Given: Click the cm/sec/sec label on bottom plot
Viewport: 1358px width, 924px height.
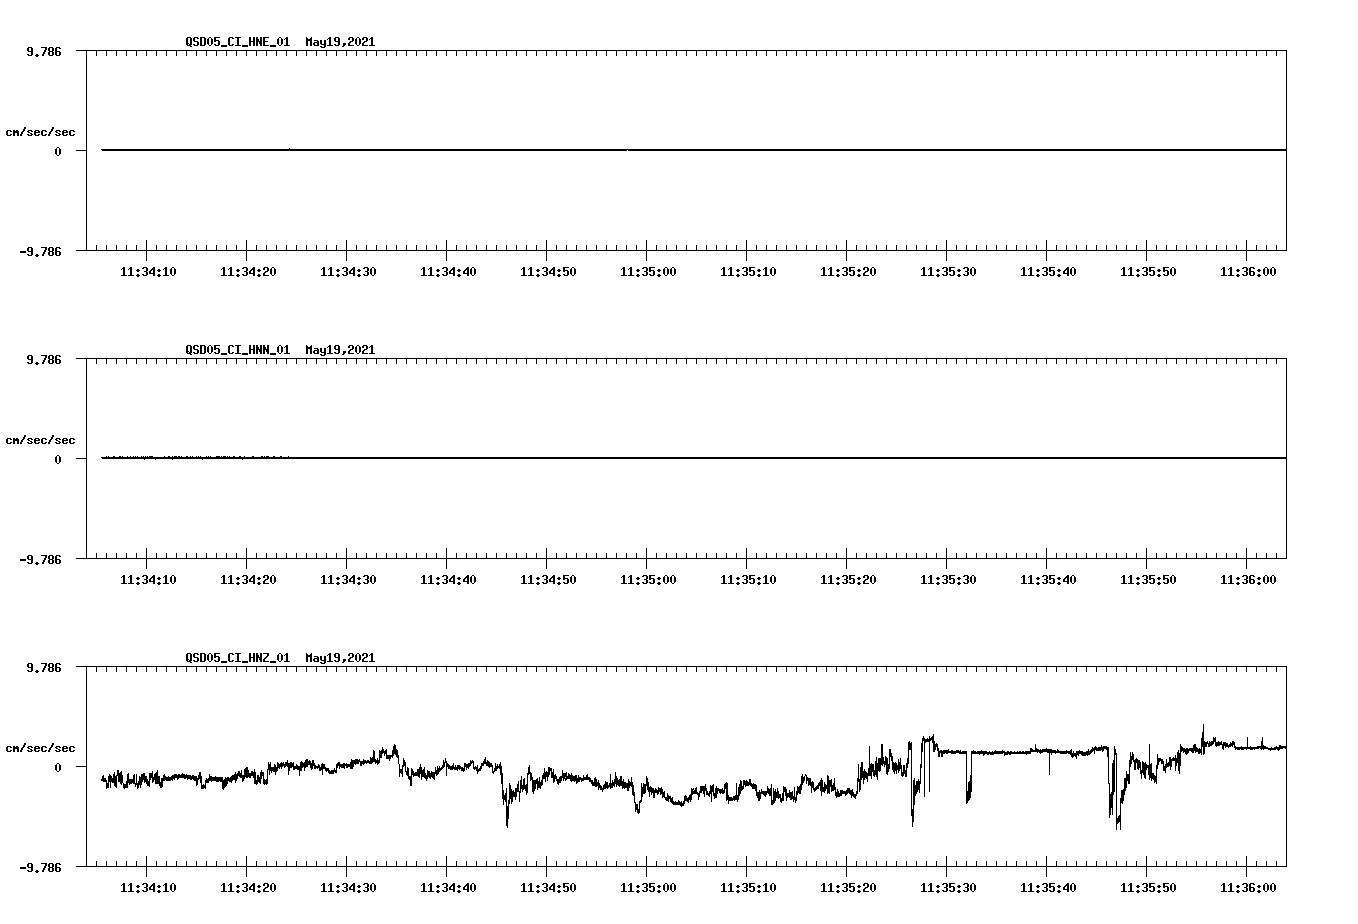Looking at the screenshot, I should coord(41,746).
